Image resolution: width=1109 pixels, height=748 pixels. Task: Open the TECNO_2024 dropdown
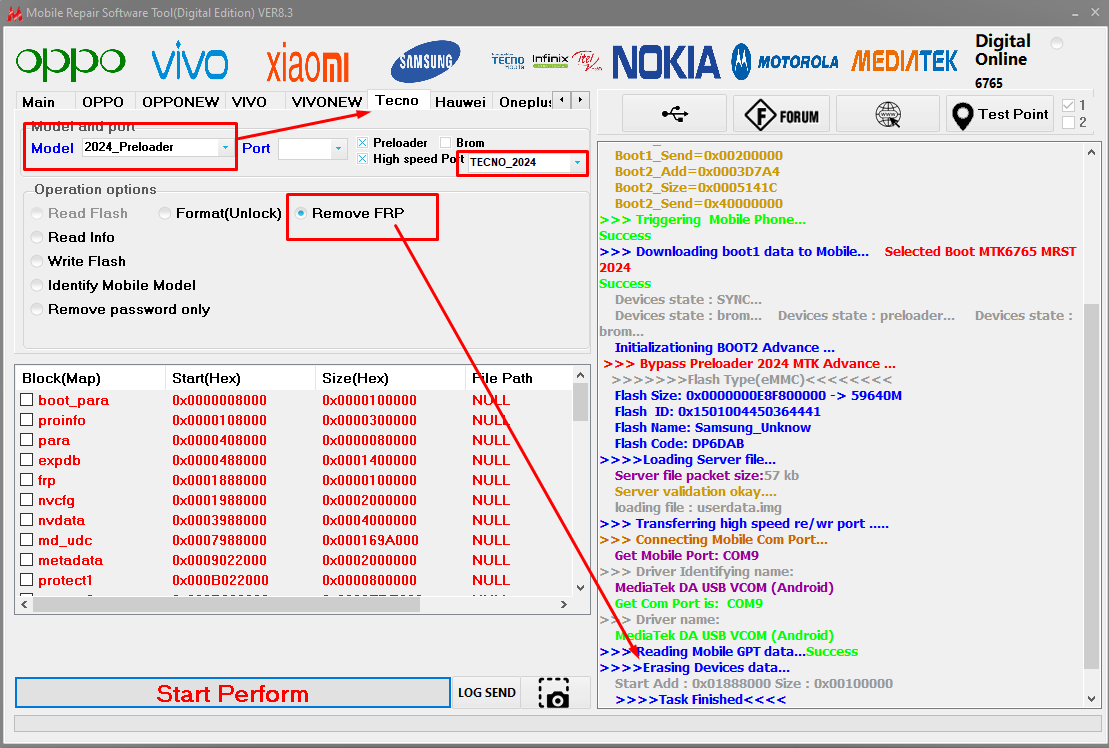pyautogui.click(x=577, y=163)
